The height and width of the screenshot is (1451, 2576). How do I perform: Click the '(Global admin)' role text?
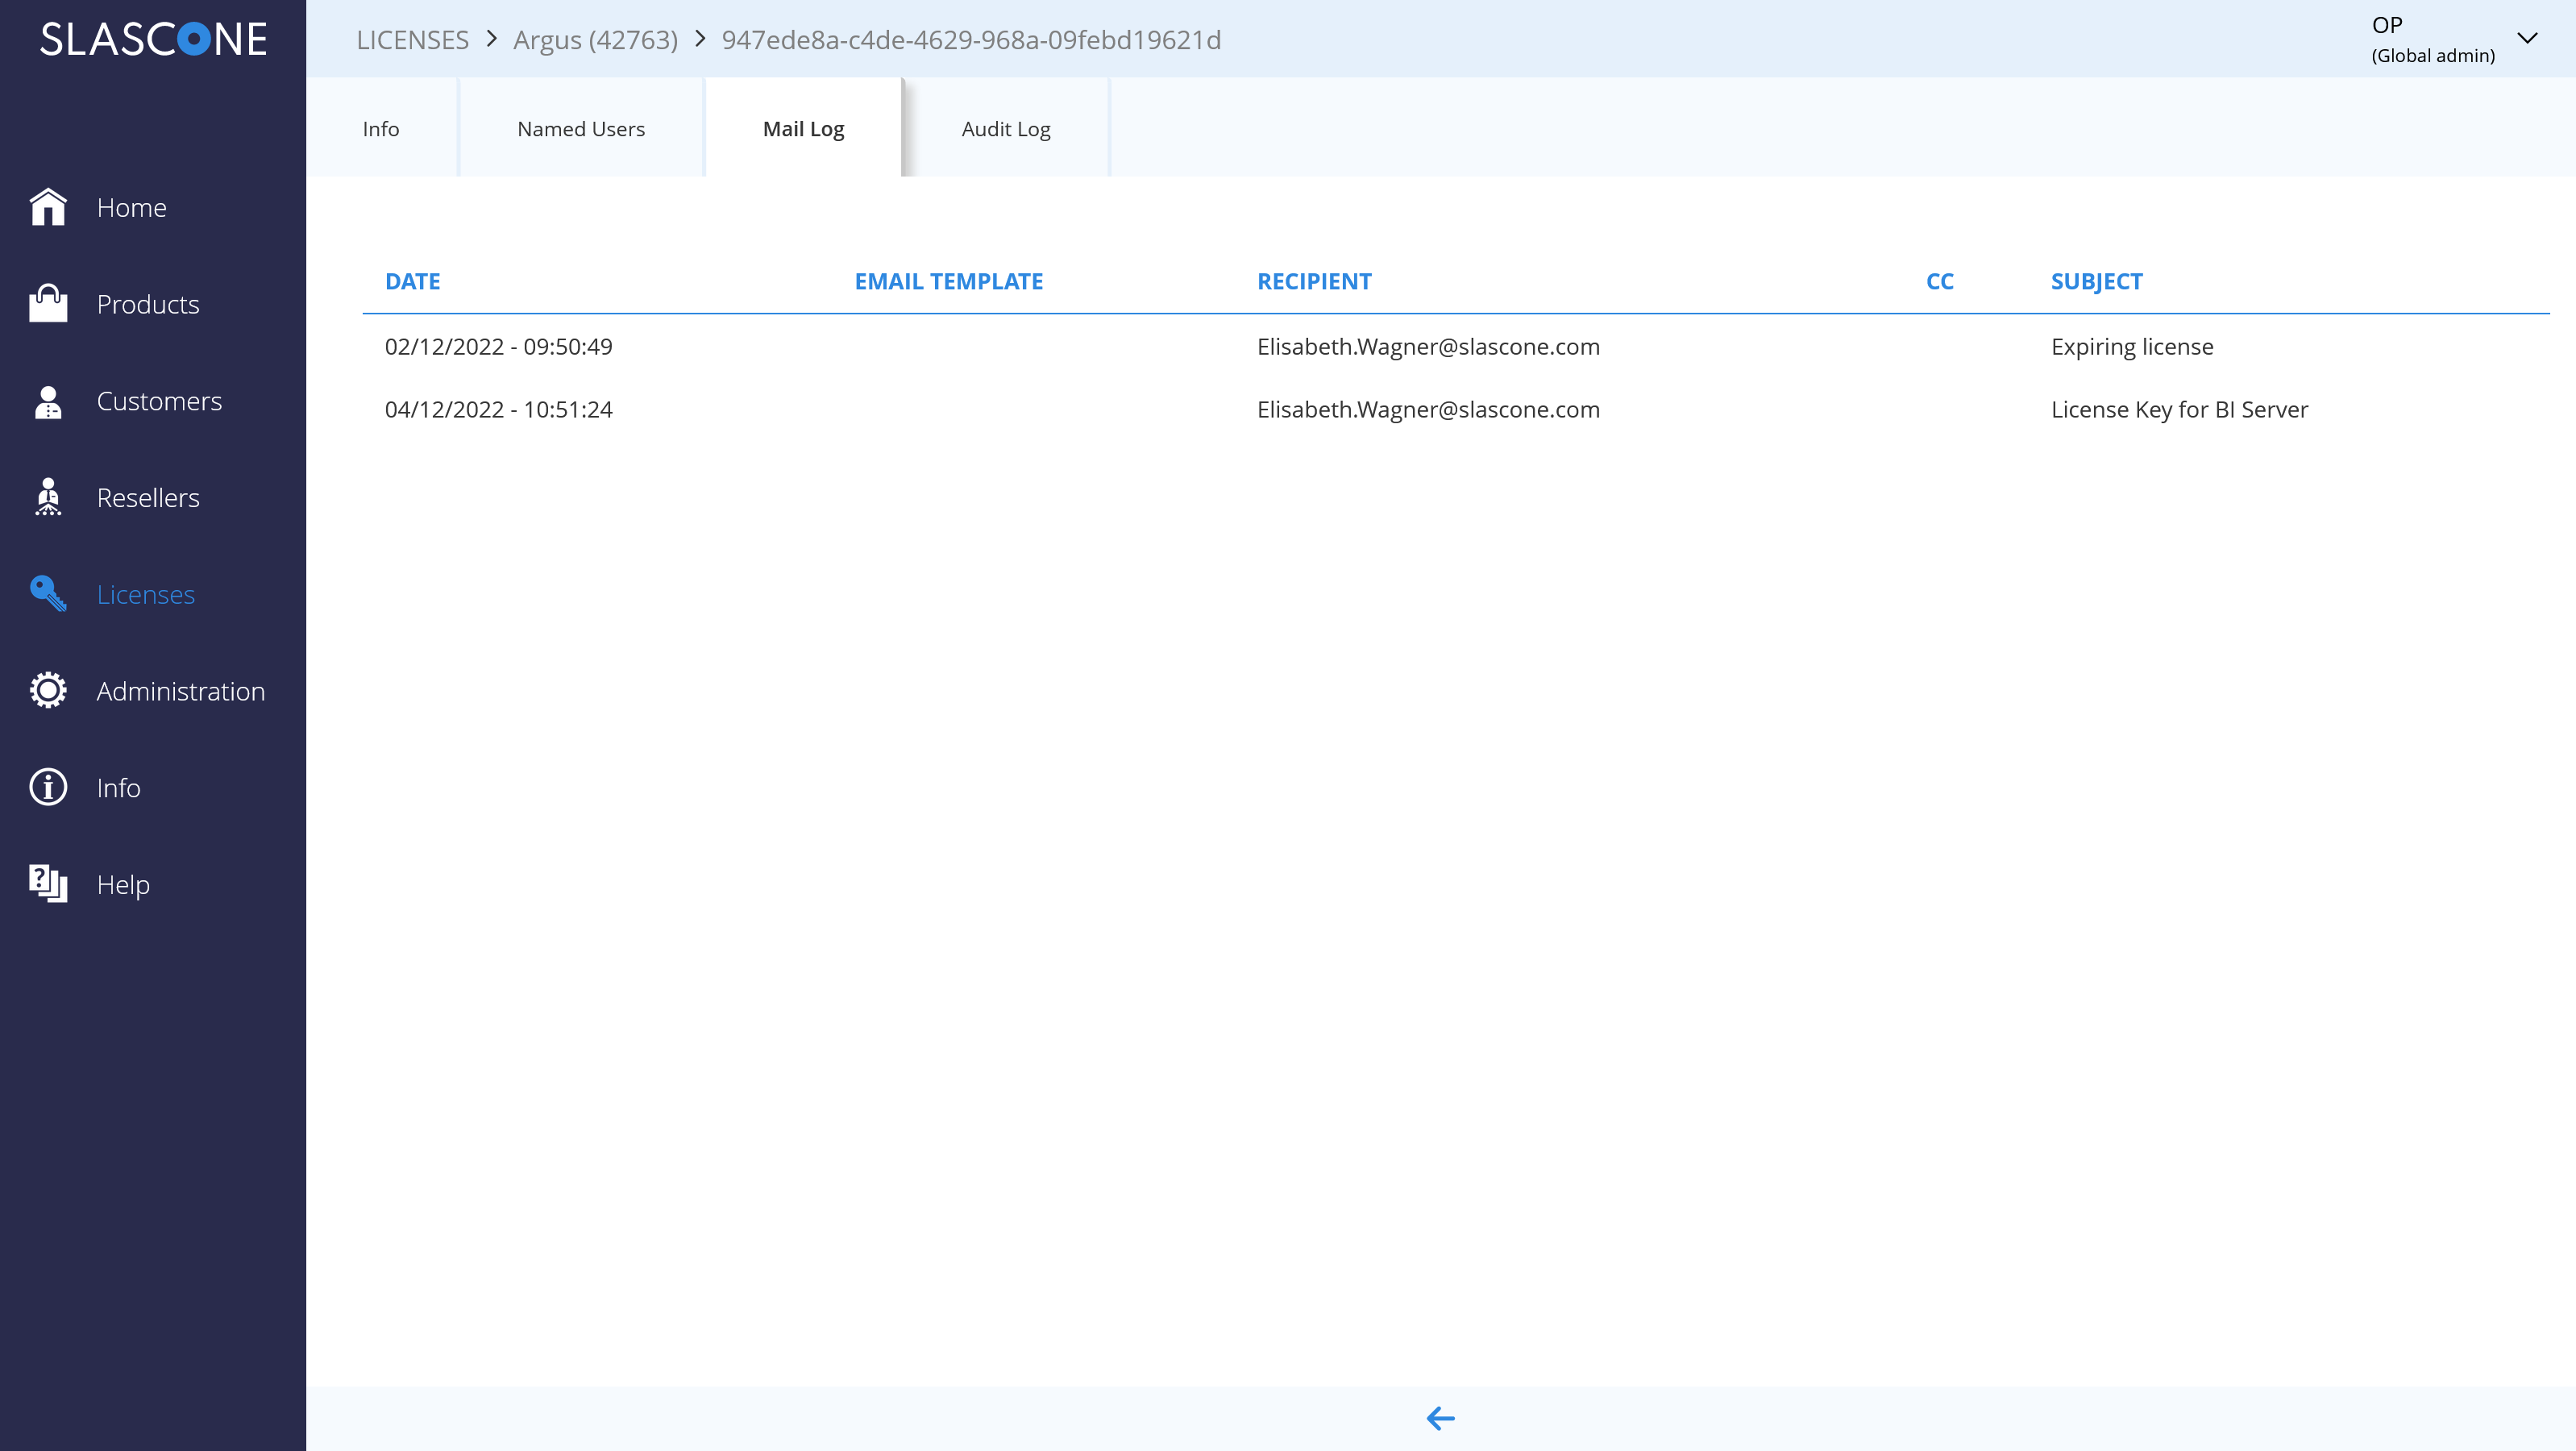pos(2433,56)
